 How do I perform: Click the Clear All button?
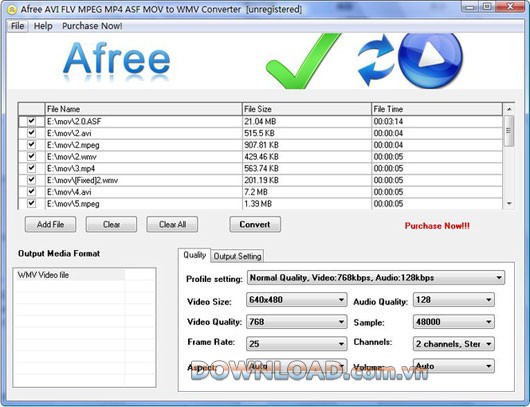click(x=172, y=224)
